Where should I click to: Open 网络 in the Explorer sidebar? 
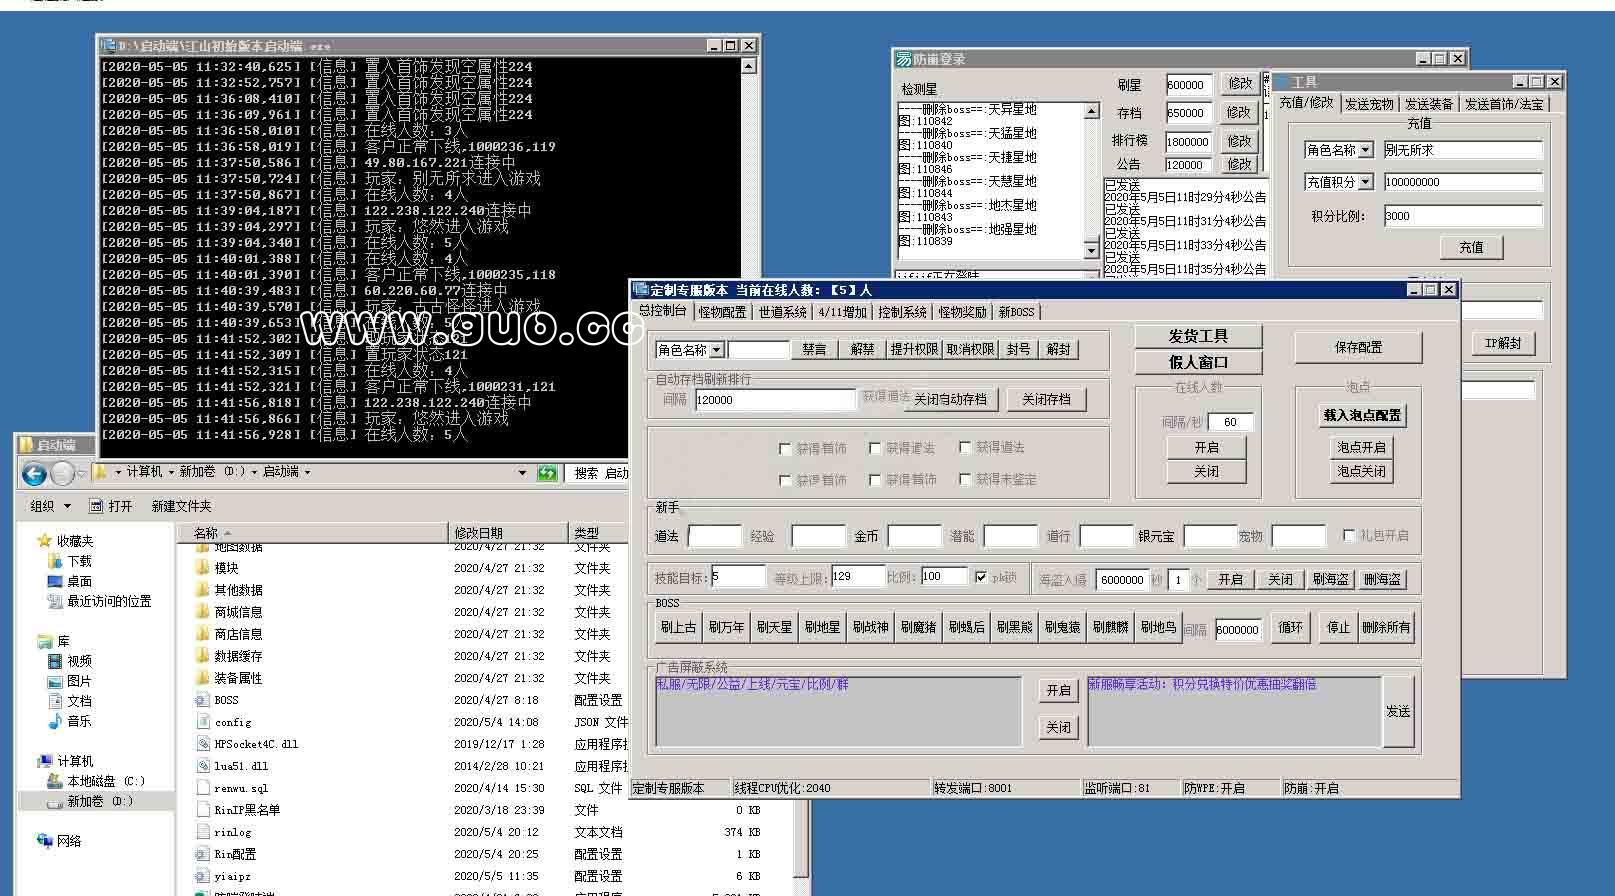tap(59, 841)
